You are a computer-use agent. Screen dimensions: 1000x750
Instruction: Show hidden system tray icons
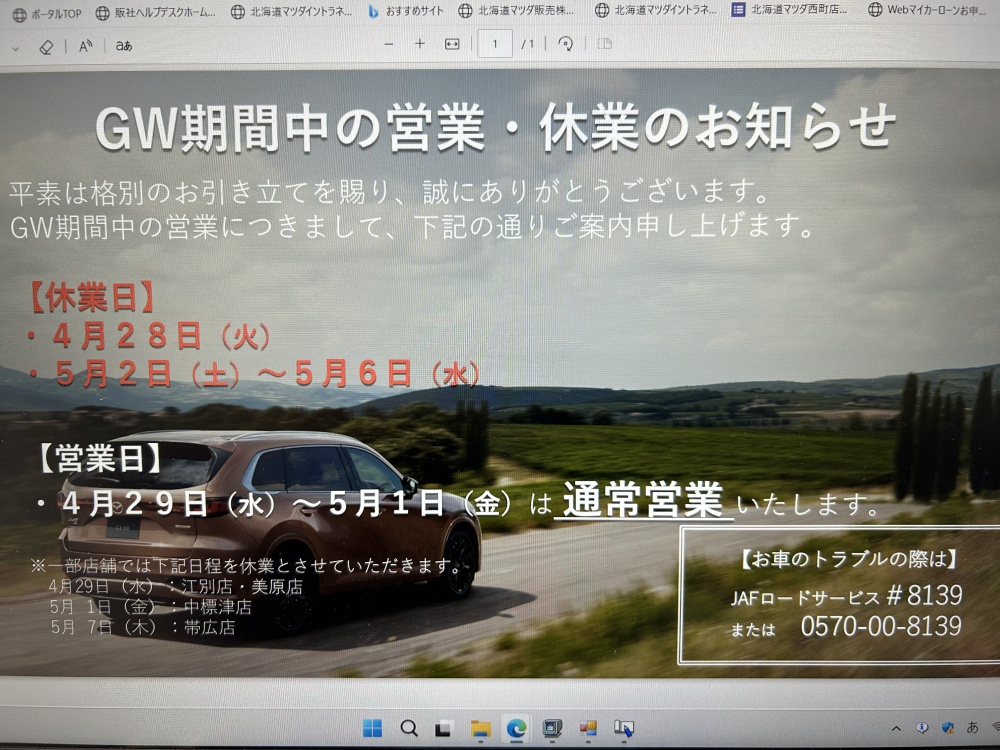pyautogui.click(x=896, y=727)
